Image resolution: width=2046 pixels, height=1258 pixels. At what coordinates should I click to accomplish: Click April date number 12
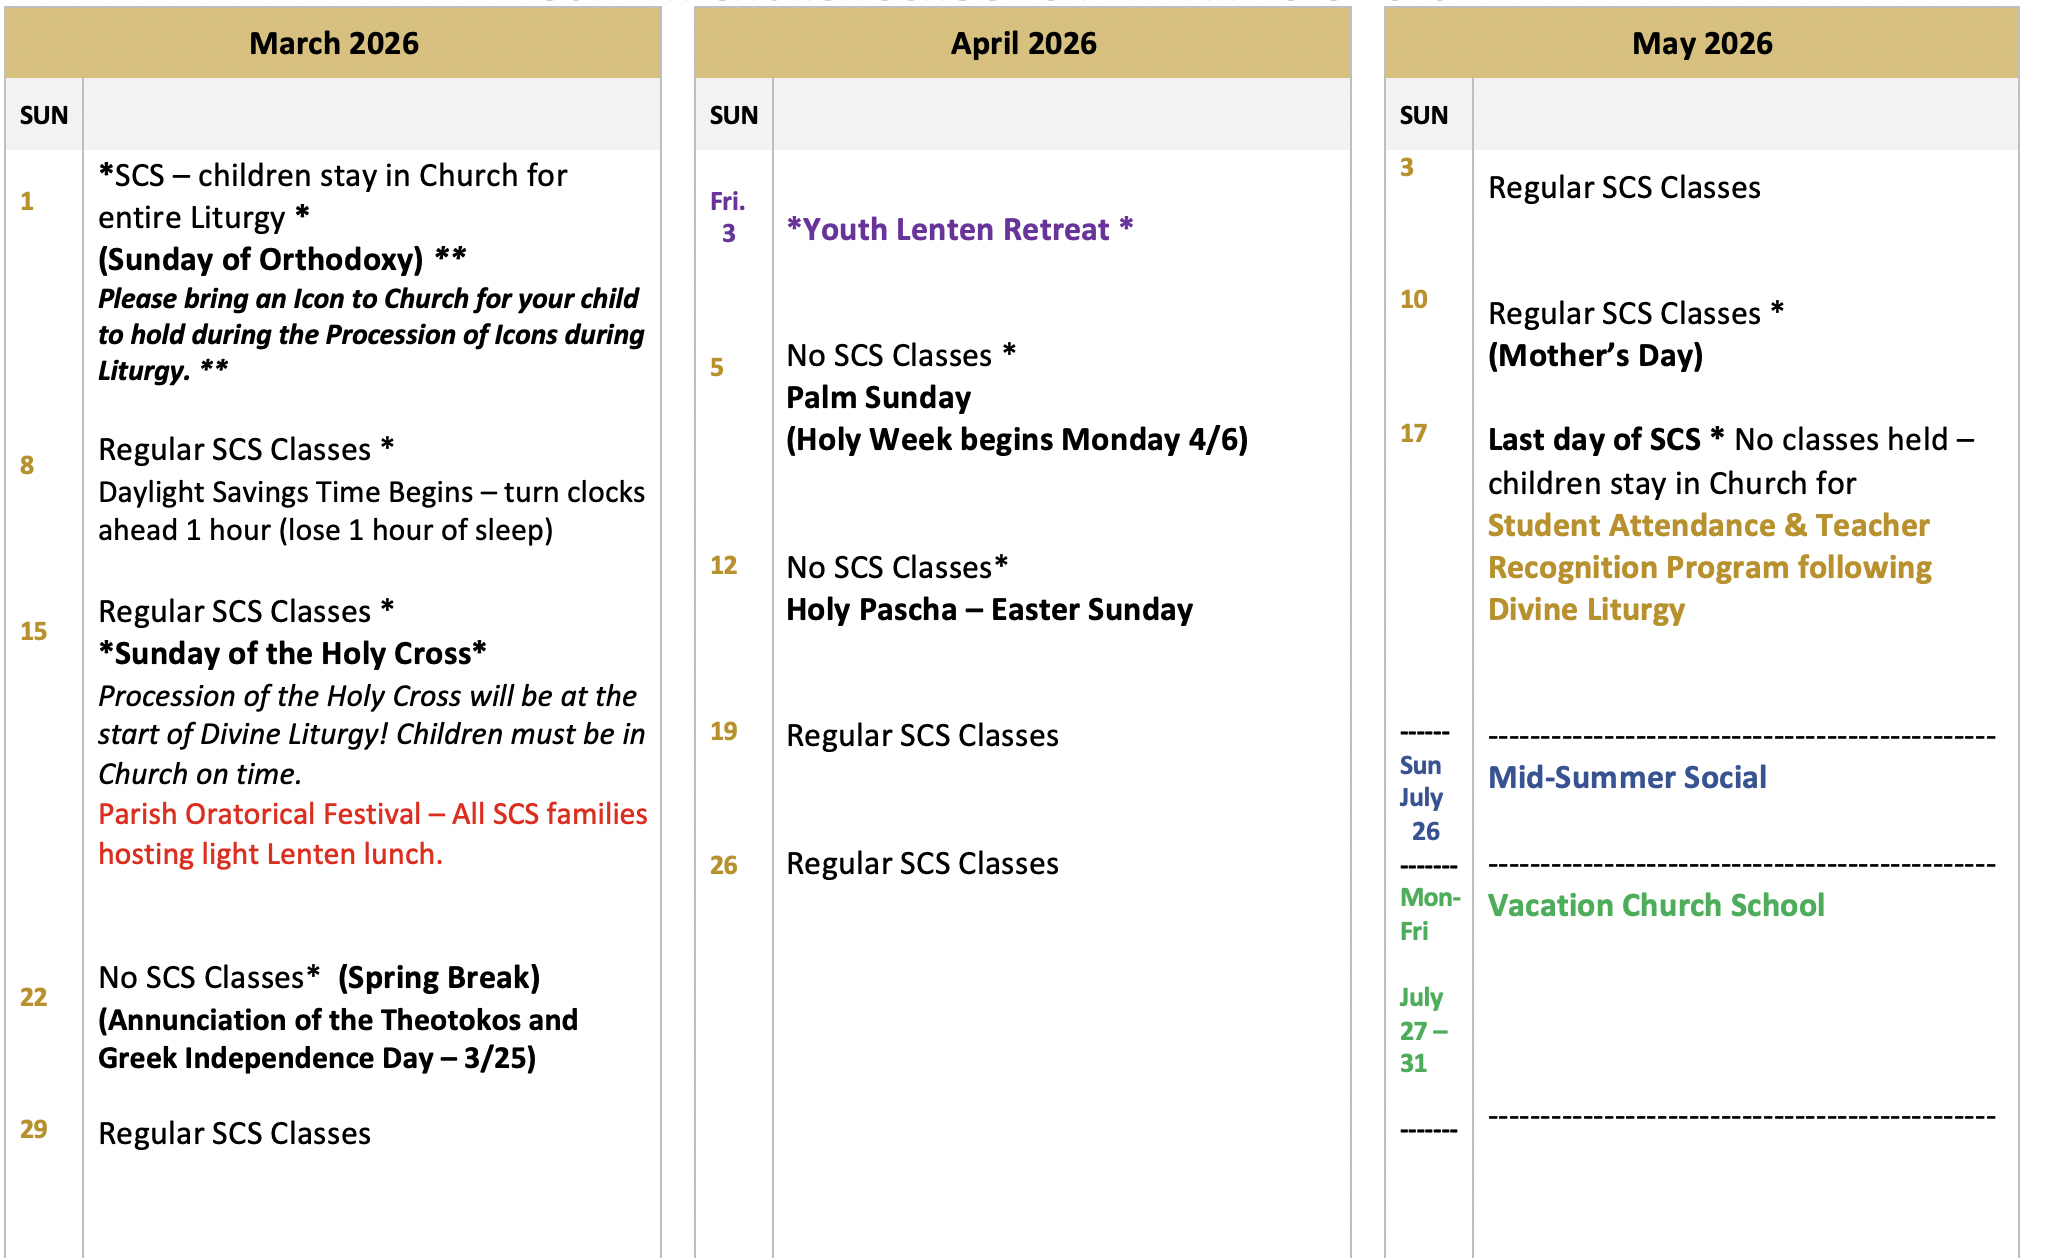pyautogui.click(x=723, y=565)
